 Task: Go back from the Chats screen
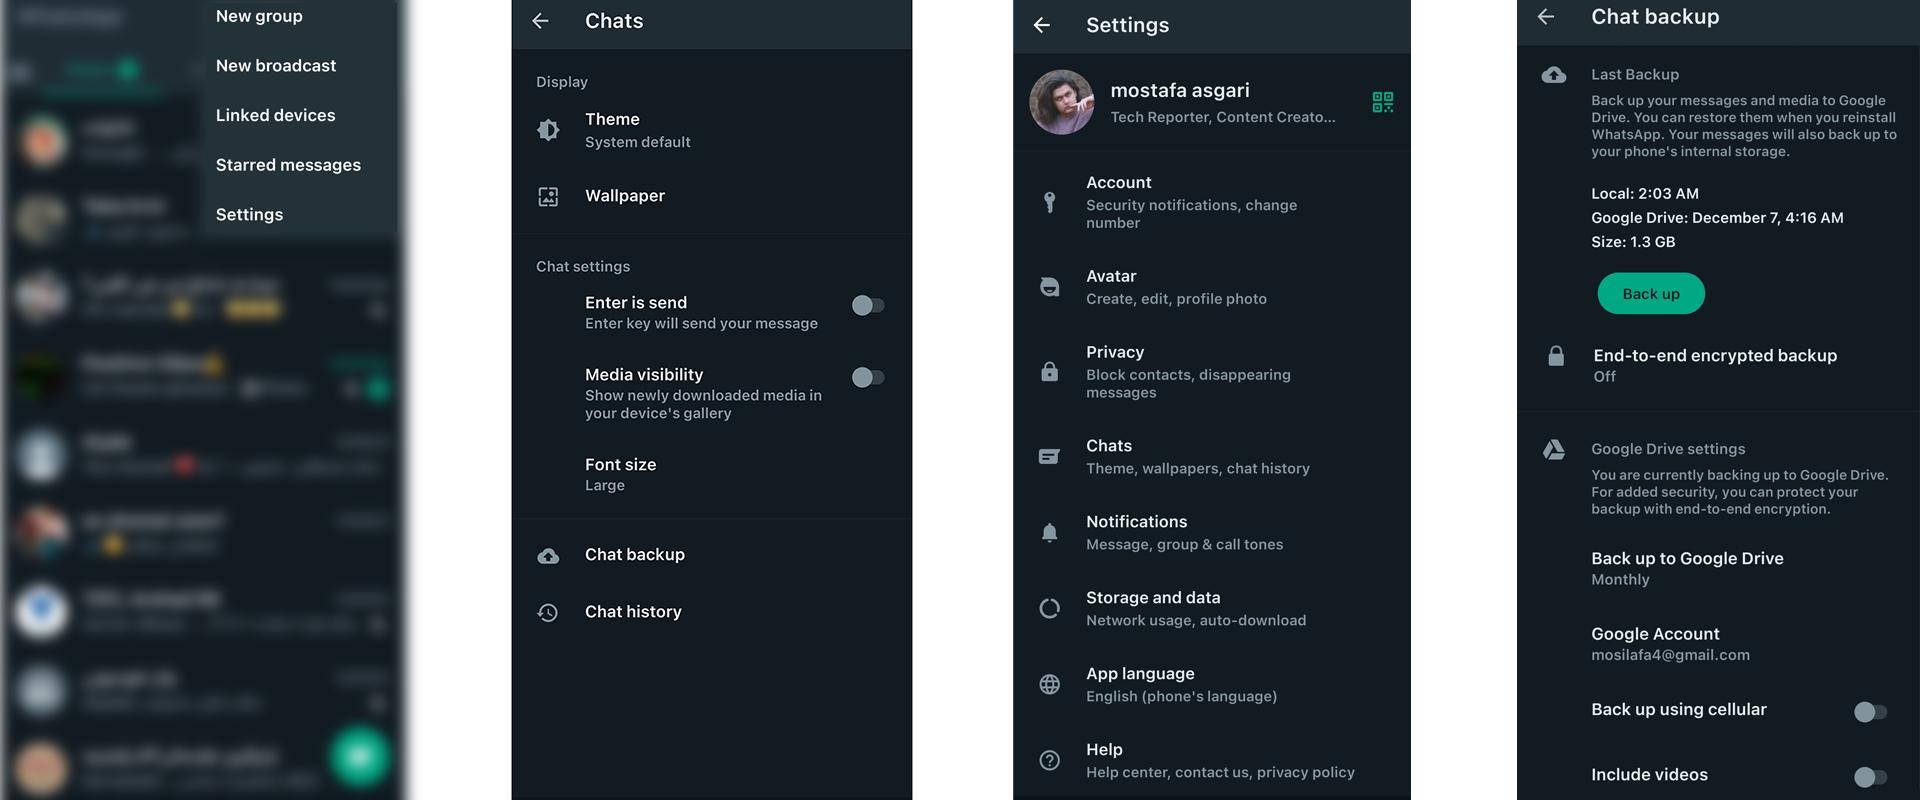point(540,21)
